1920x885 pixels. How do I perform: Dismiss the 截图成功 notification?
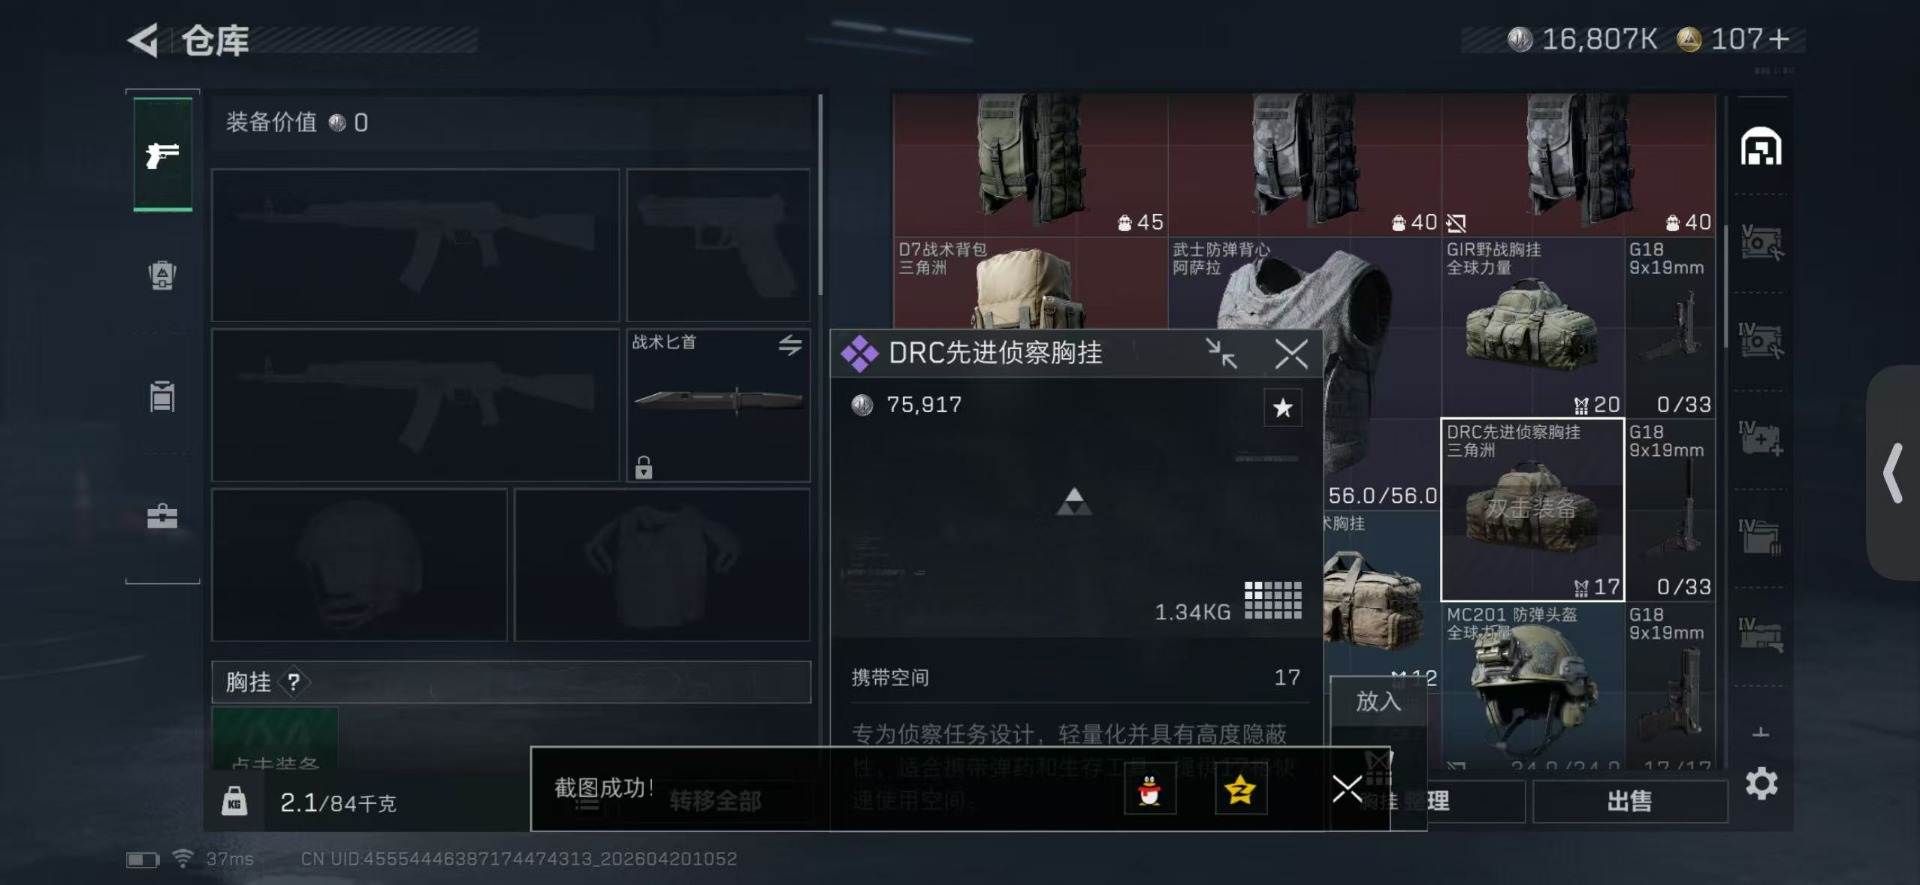(x=1347, y=789)
